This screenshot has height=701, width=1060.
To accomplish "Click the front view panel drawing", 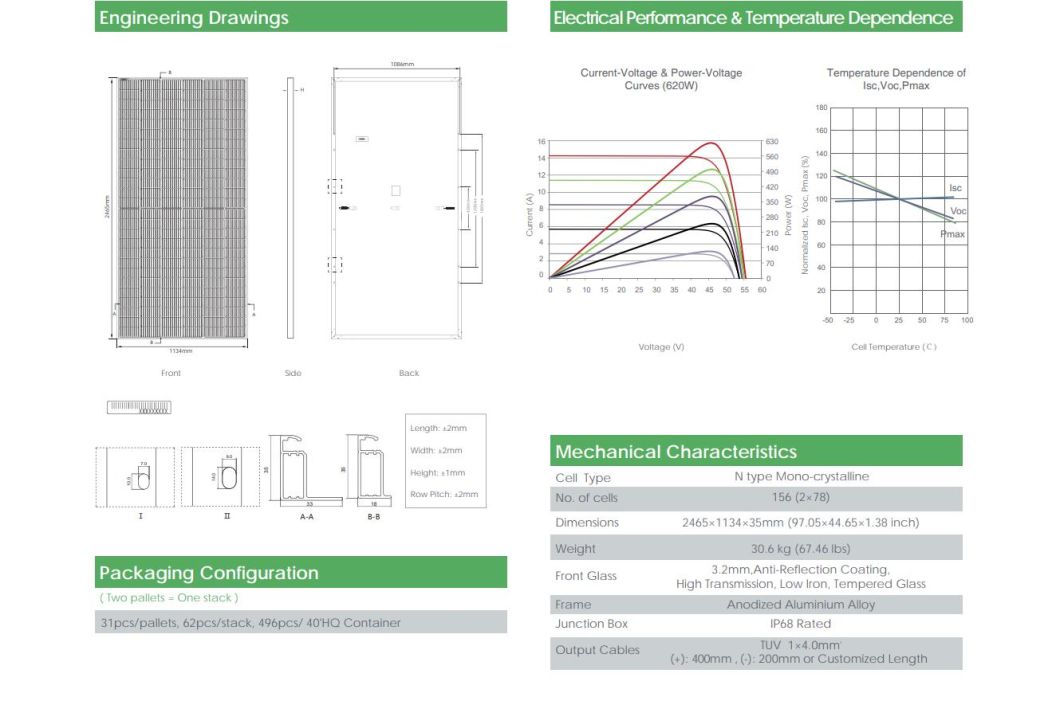I will [x=182, y=208].
